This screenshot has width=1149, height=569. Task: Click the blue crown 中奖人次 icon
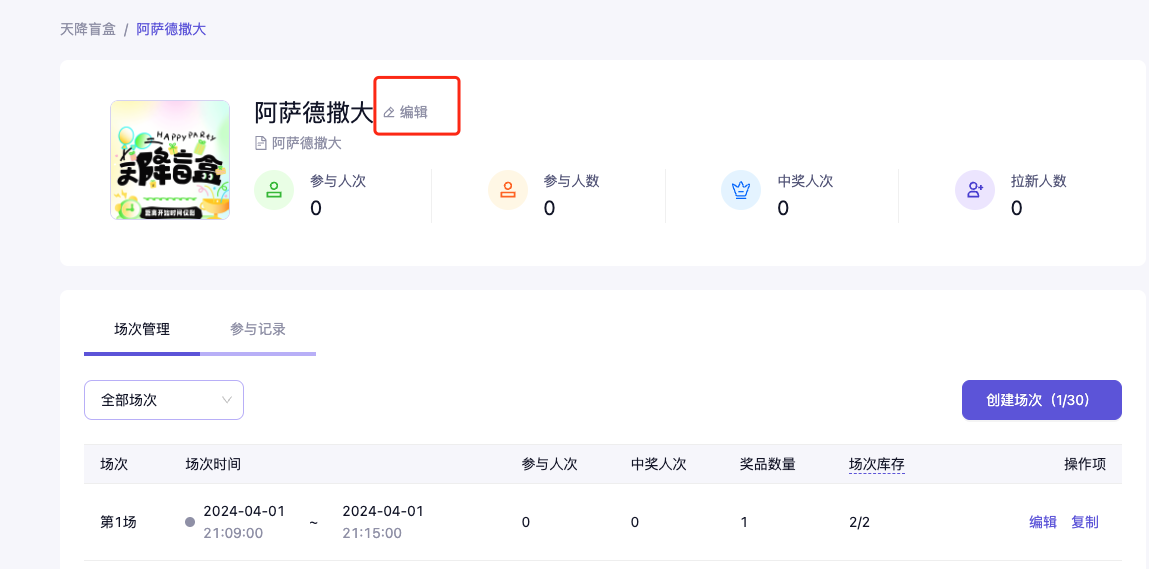(741, 189)
